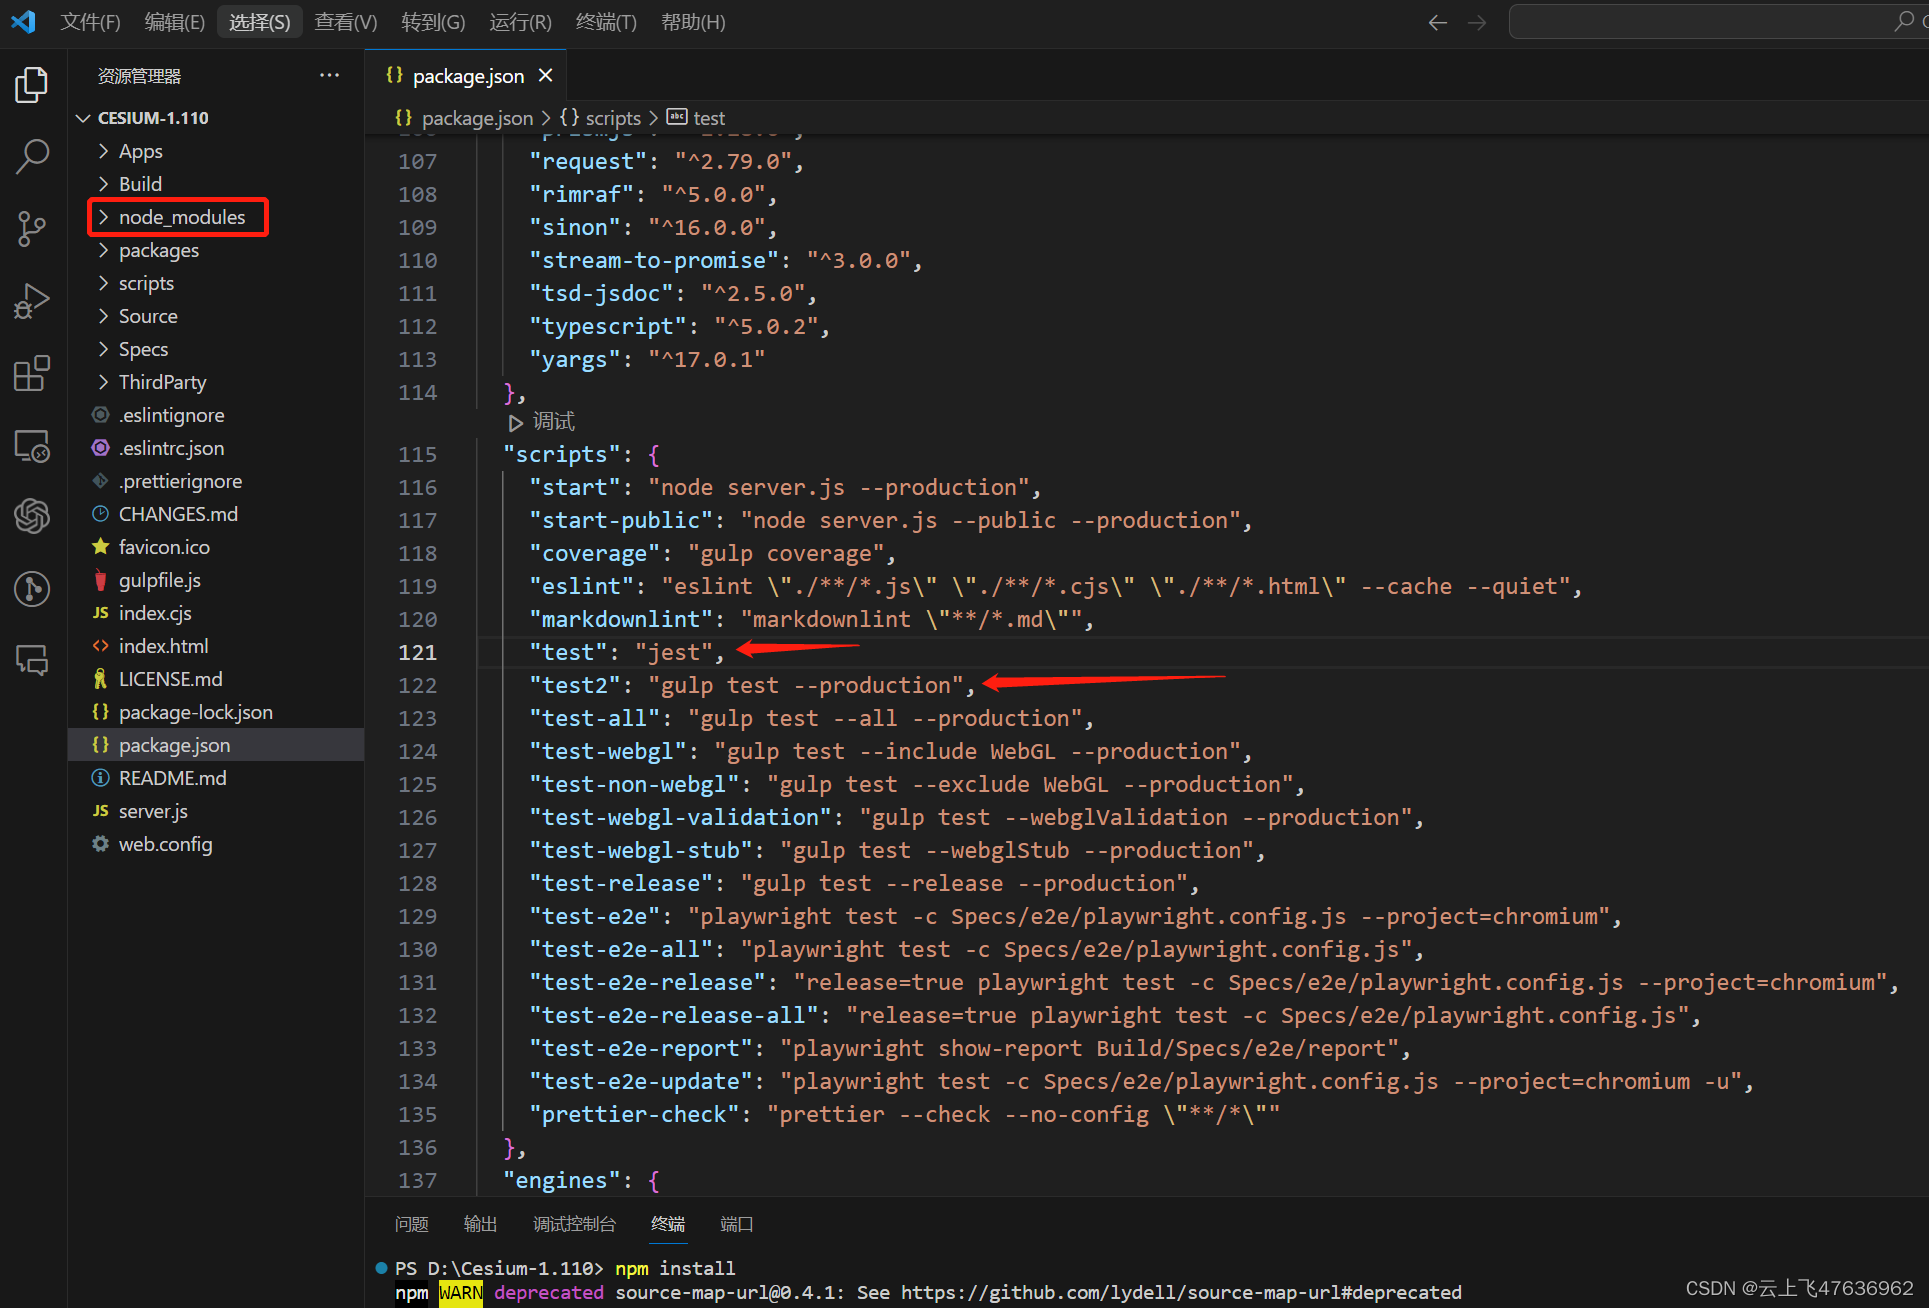Open CHANGES.md in the explorer
Image resolution: width=1929 pixels, height=1308 pixels.
(x=216, y=514)
